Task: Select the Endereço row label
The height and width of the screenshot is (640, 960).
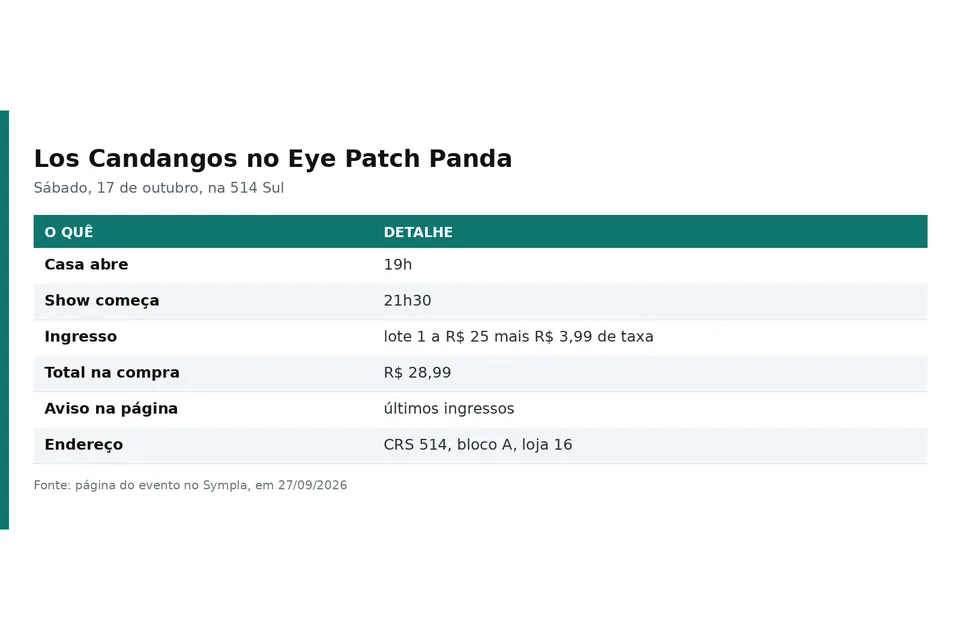Action: point(83,445)
